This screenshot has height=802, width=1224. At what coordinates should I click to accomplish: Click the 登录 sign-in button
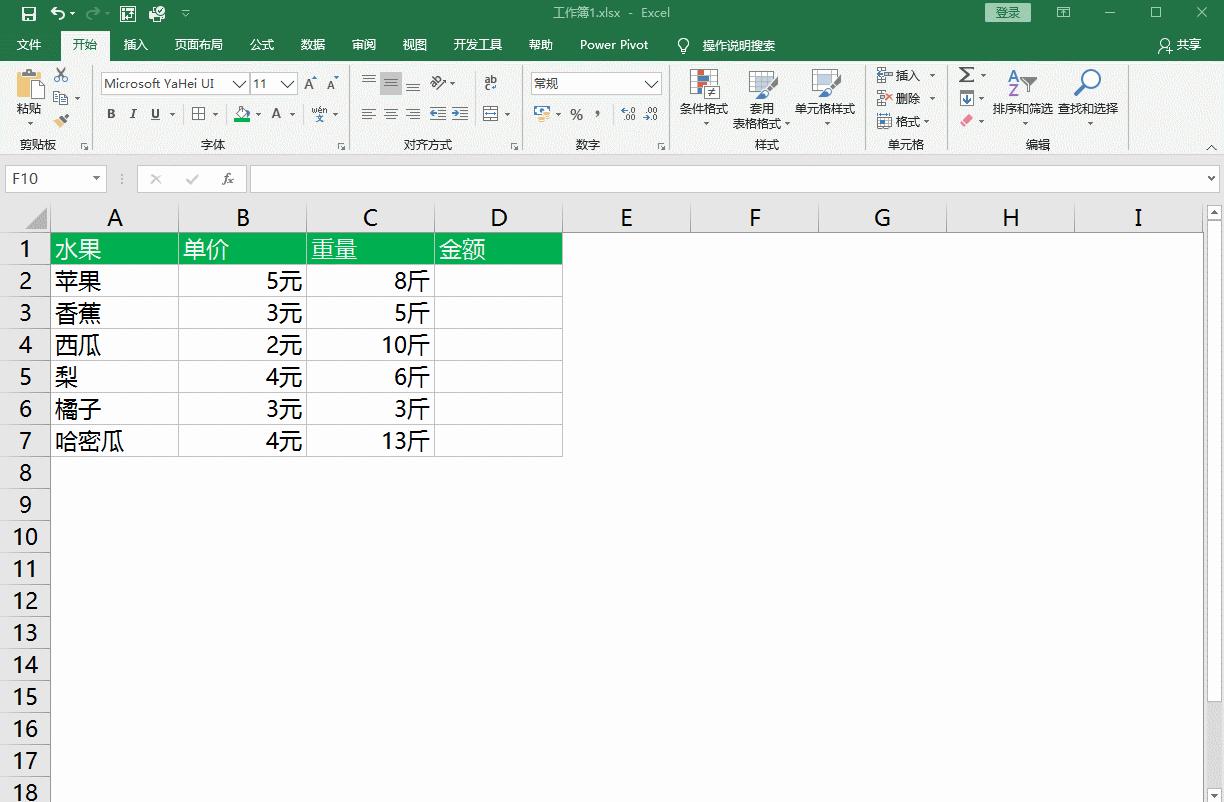pyautogui.click(x=1006, y=12)
